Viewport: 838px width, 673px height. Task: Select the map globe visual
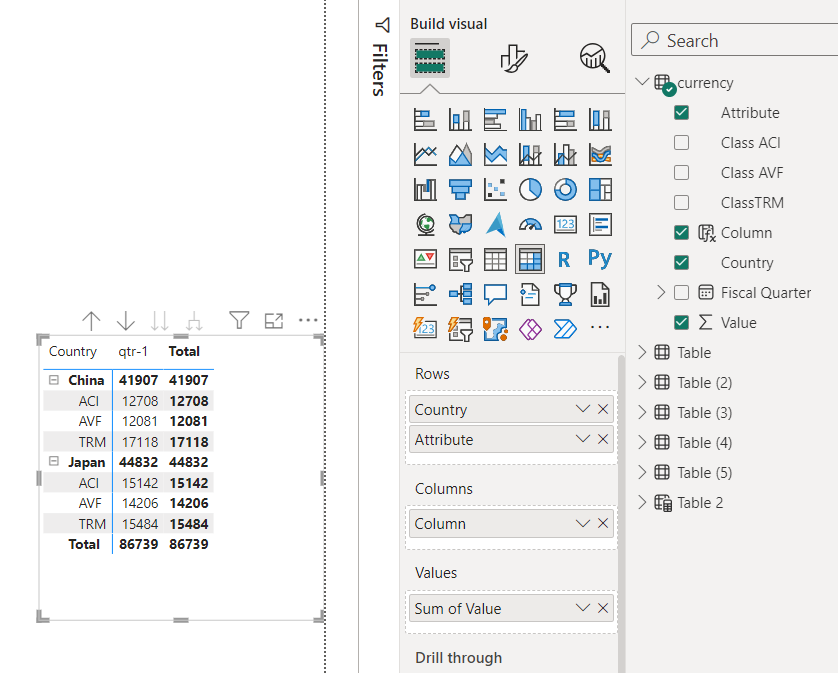pyautogui.click(x=425, y=225)
